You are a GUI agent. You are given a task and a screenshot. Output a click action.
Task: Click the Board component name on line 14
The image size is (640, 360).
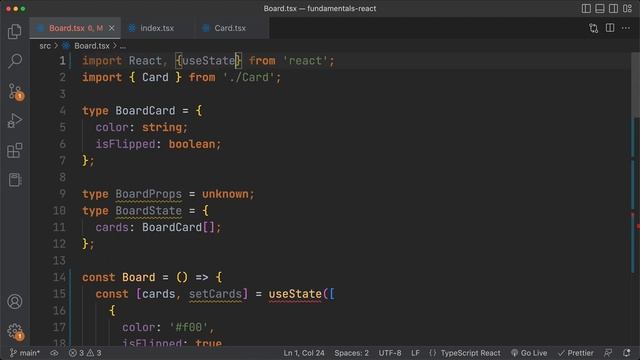point(138,278)
